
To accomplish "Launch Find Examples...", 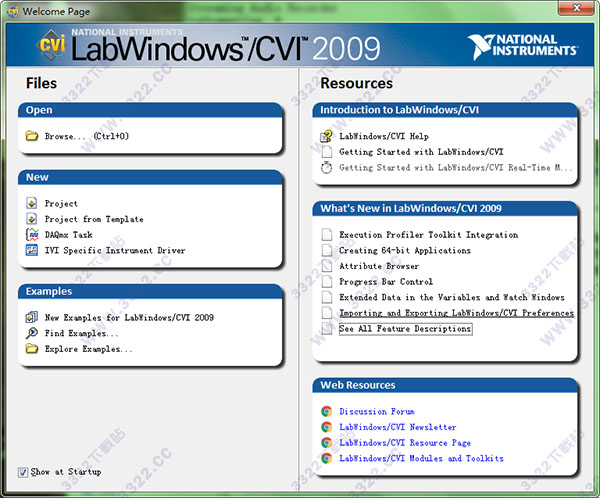I will tap(82, 333).
